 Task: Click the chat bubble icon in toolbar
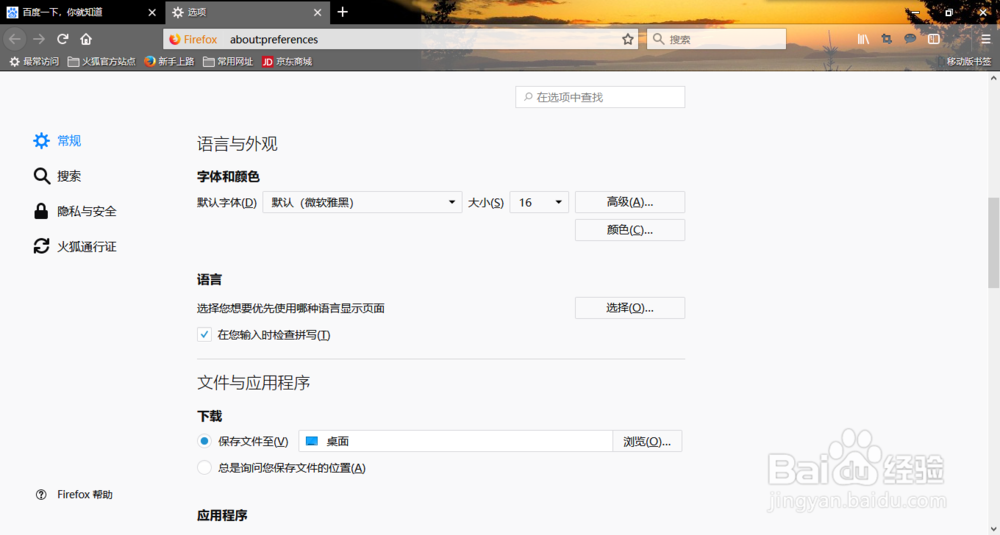click(910, 39)
